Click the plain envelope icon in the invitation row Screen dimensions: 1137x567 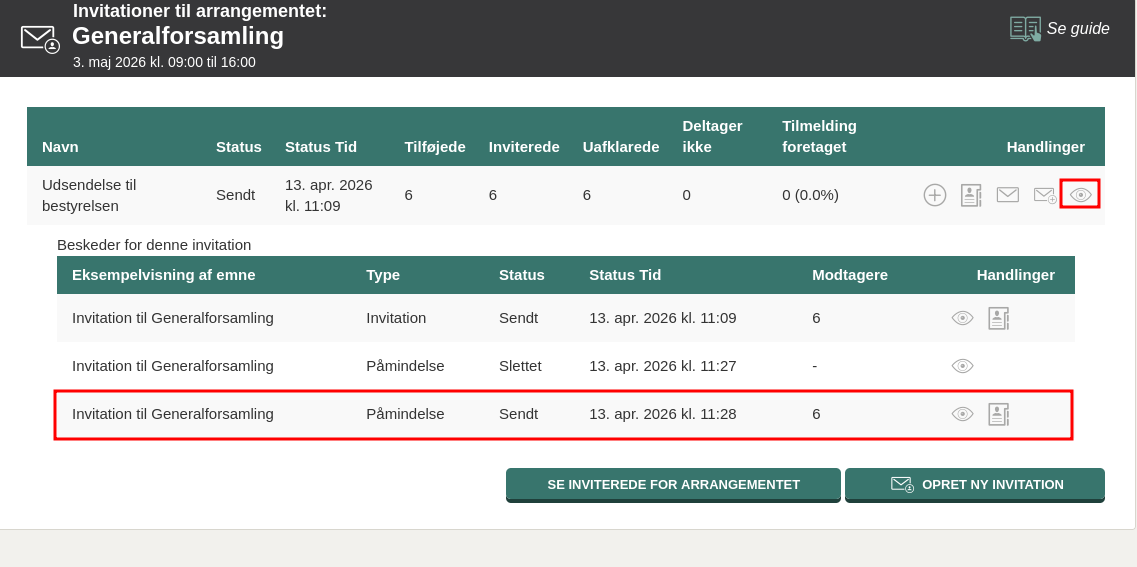pos(1007,195)
